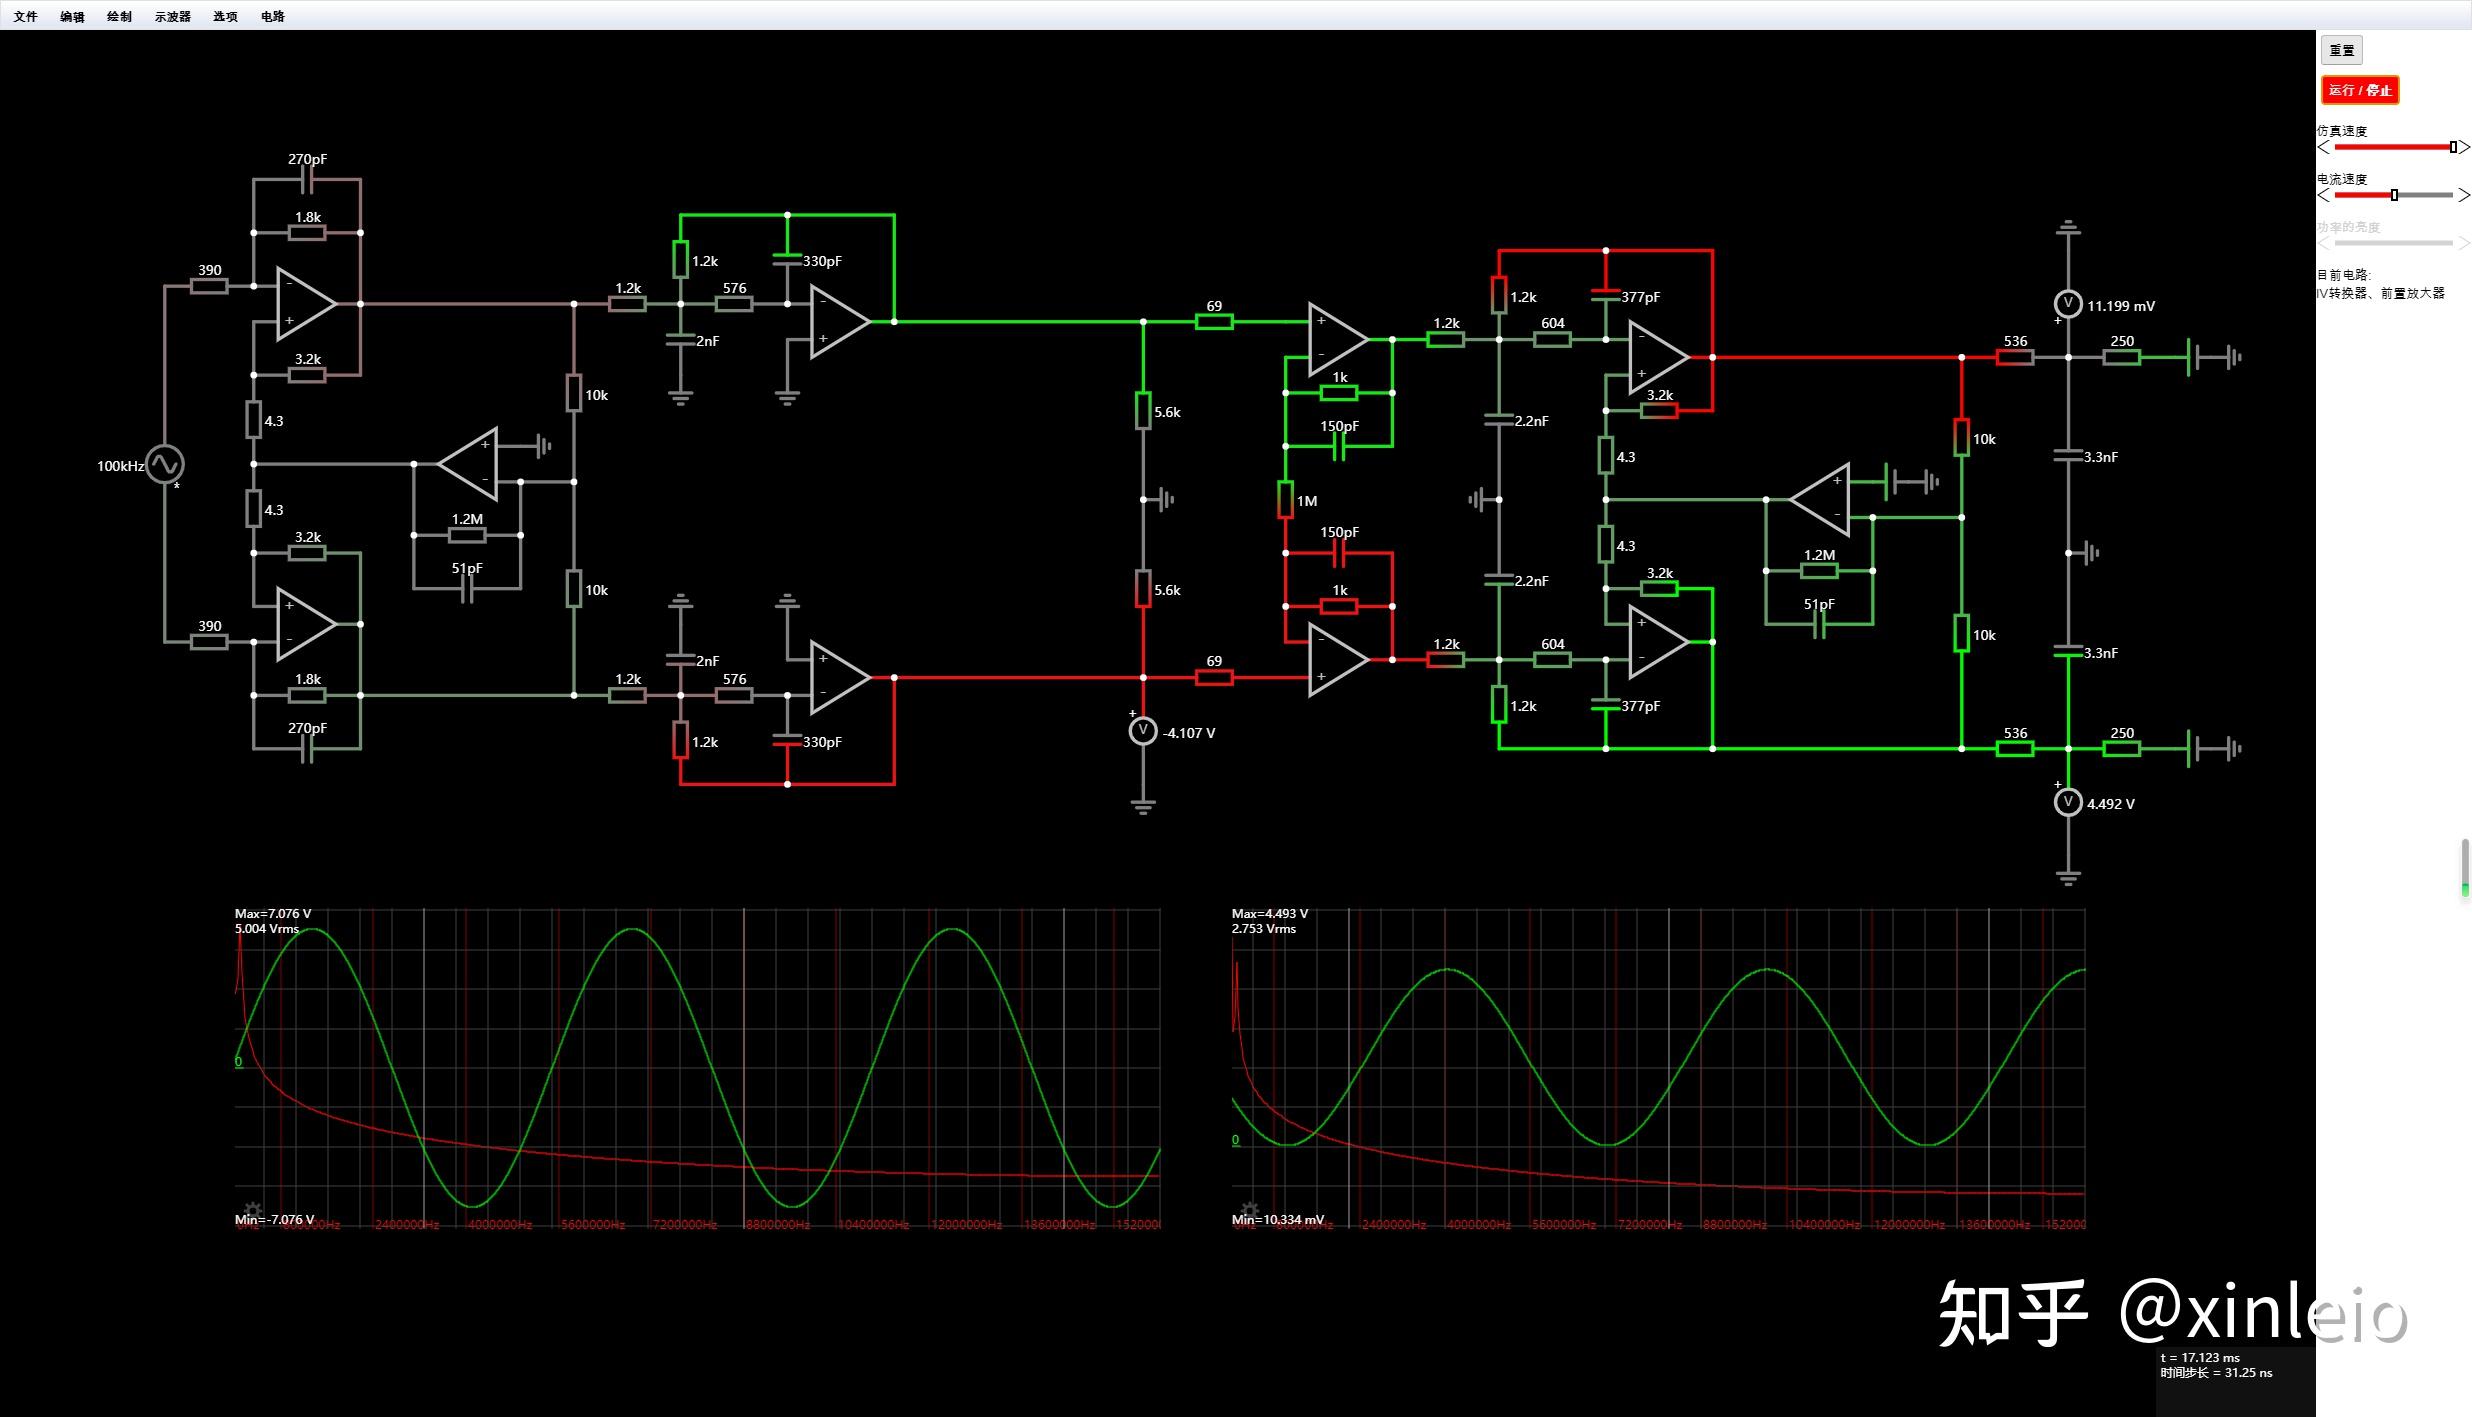
Task: Open the 文件 menu
Action: tap(24, 16)
